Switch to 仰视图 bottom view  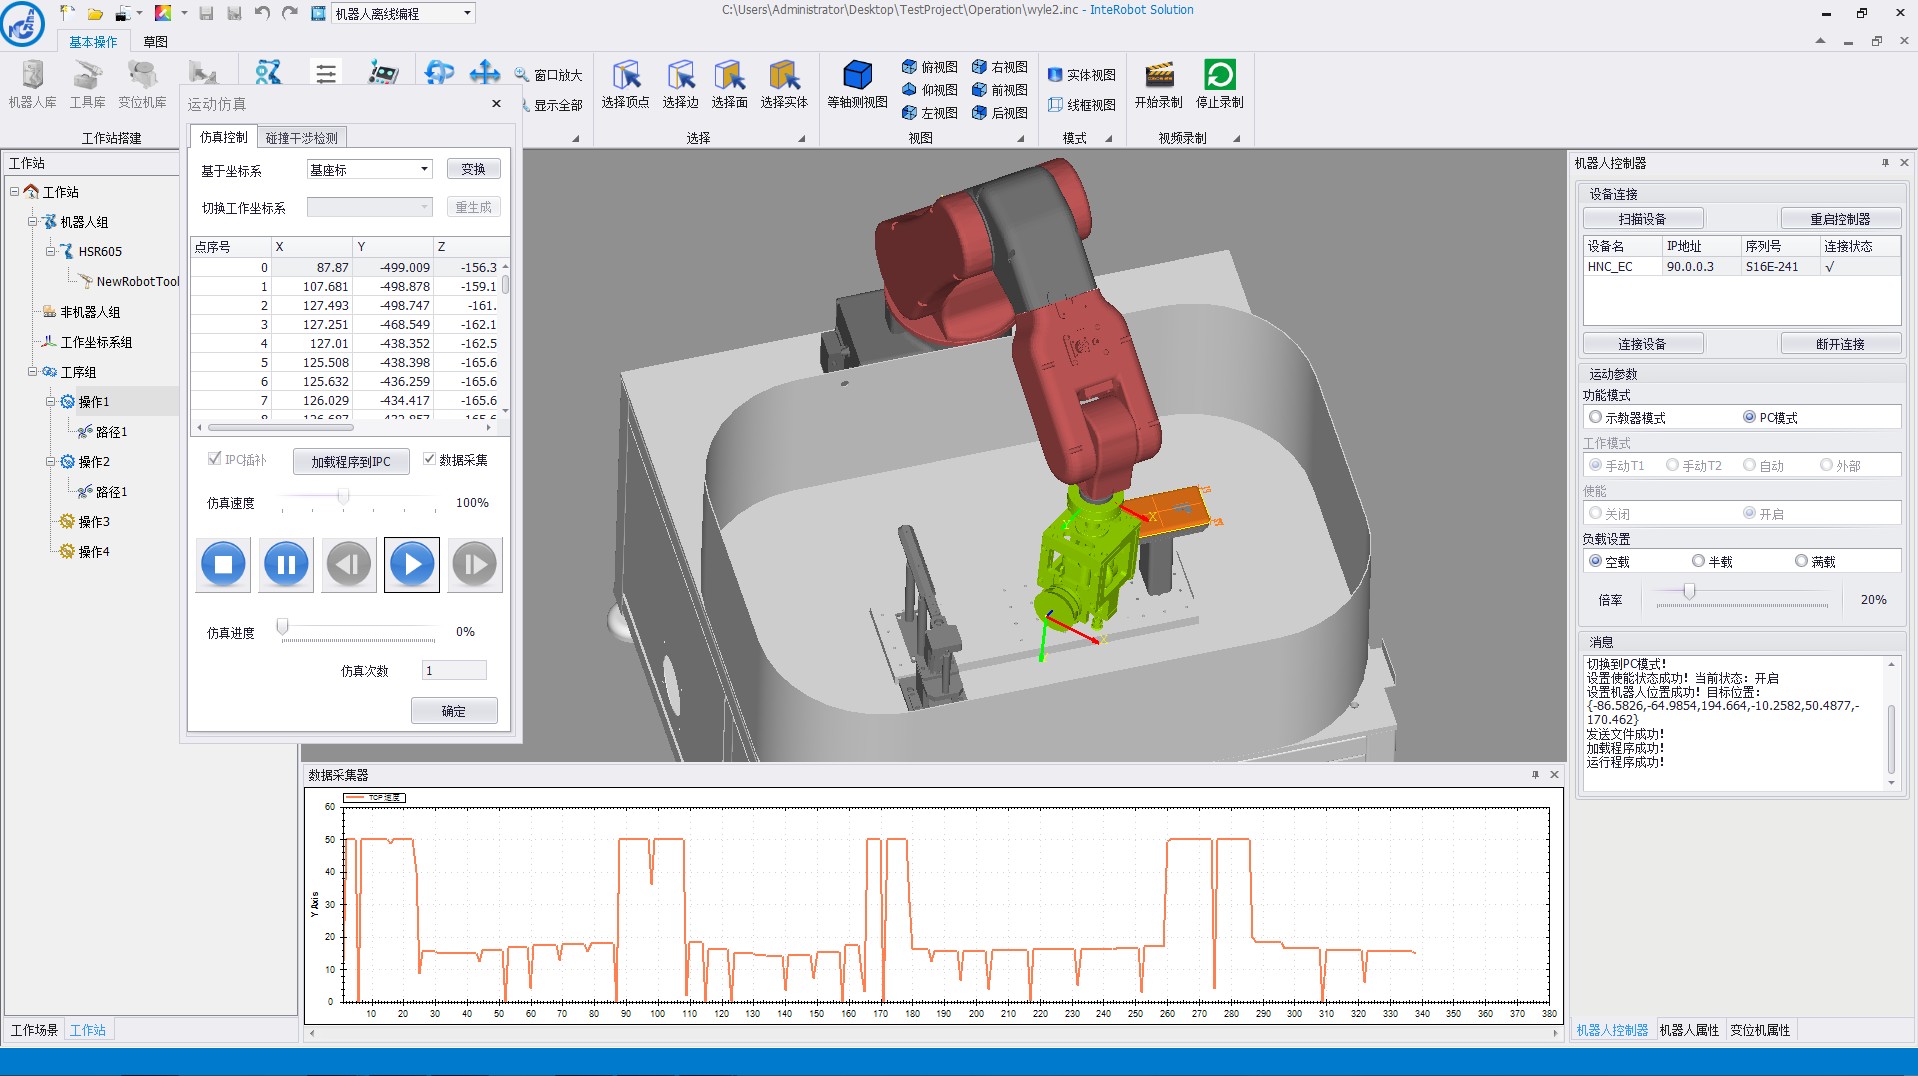(929, 90)
